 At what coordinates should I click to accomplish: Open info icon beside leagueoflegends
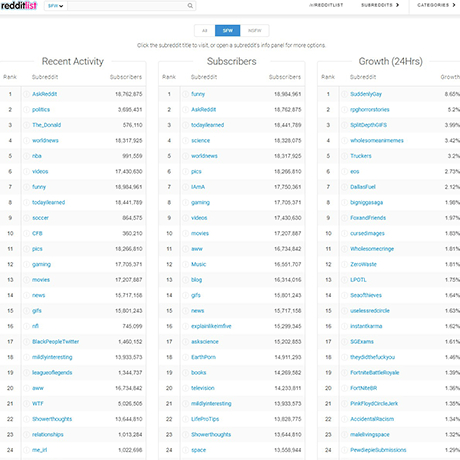tap(26, 373)
